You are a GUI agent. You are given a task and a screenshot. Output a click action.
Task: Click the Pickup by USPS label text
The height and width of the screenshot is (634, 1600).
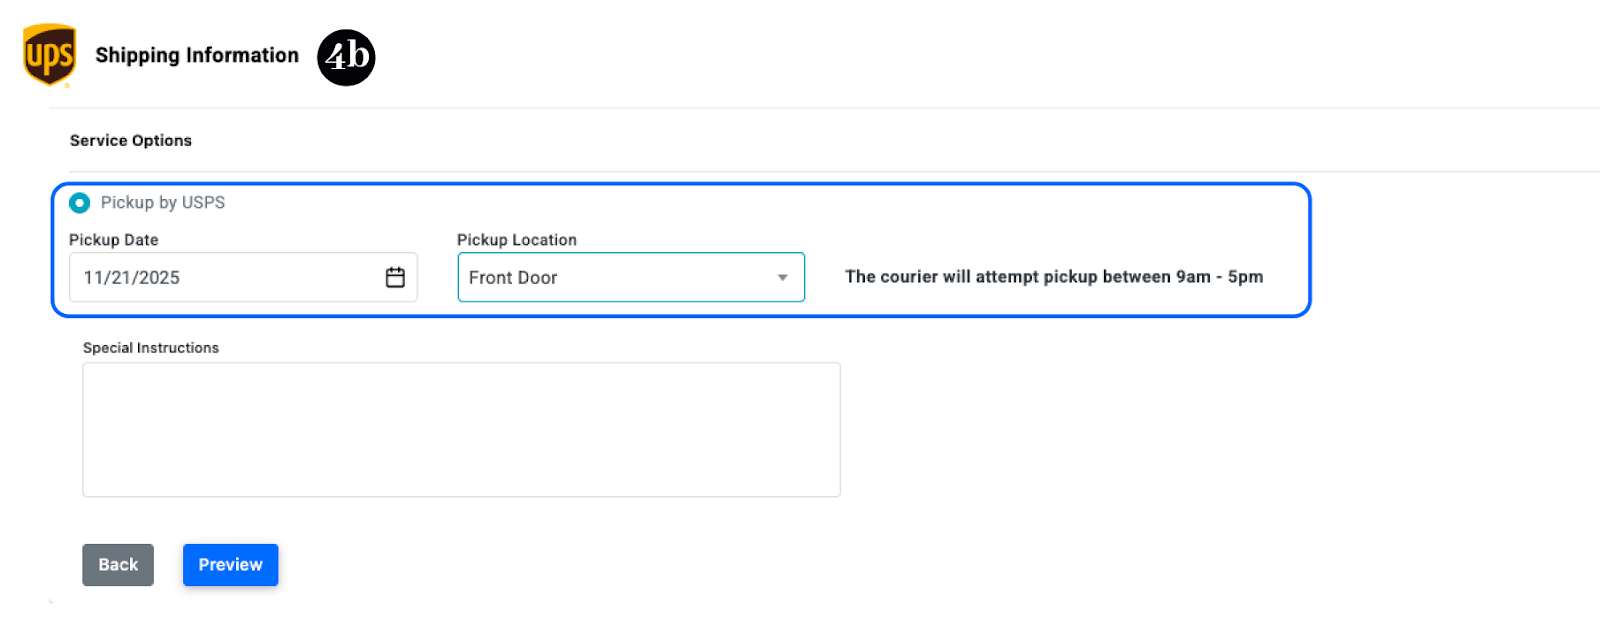click(x=163, y=203)
